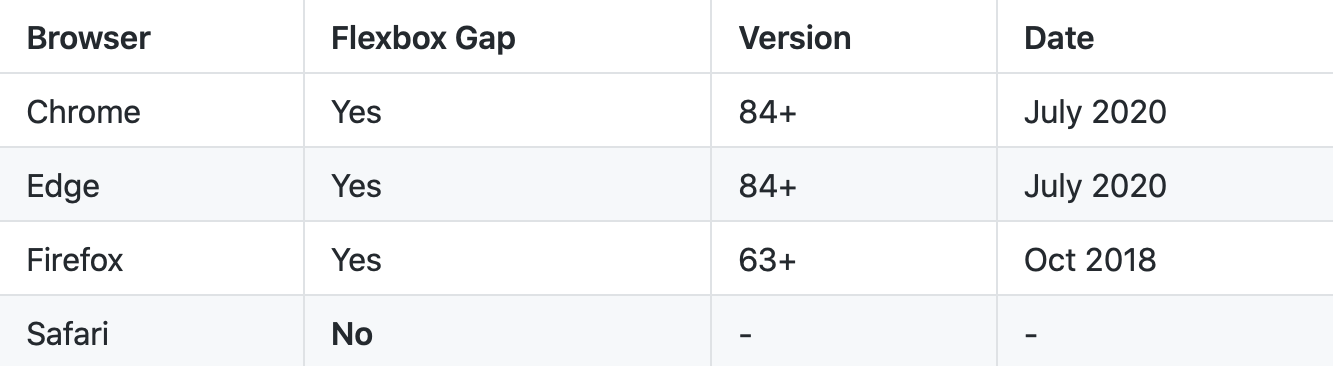Click the Version column header
Viewport: 1333px width, 366px height.
click(x=795, y=38)
